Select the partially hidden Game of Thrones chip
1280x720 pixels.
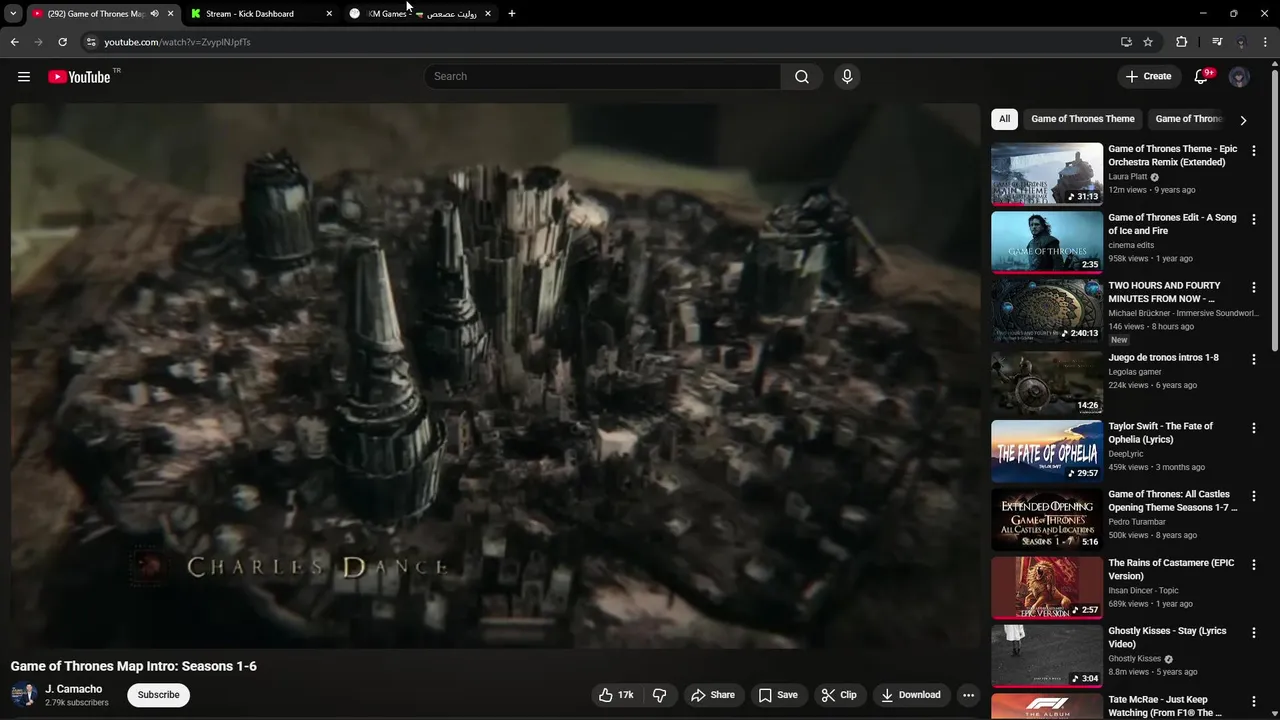1188,119
